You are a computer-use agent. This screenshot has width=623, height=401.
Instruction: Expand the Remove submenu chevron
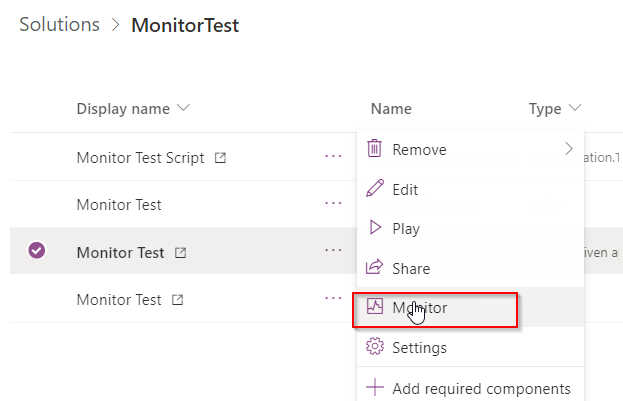[x=569, y=149]
